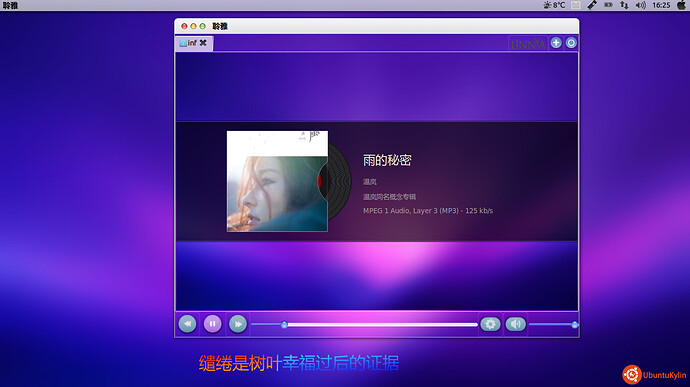The width and height of the screenshot is (690, 387).
Task: Open the player settings gear
Action: 490,324
